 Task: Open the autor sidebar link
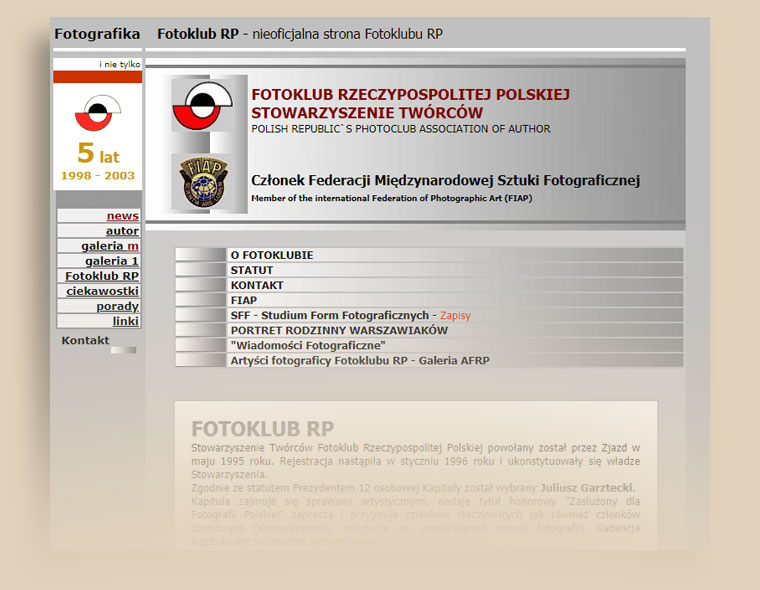click(x=122, y=231)
